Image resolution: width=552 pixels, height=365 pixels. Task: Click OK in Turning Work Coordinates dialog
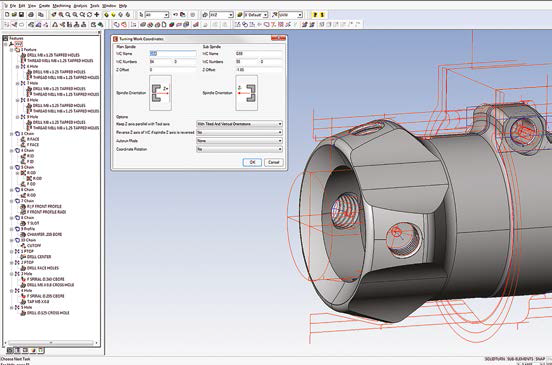252,162
